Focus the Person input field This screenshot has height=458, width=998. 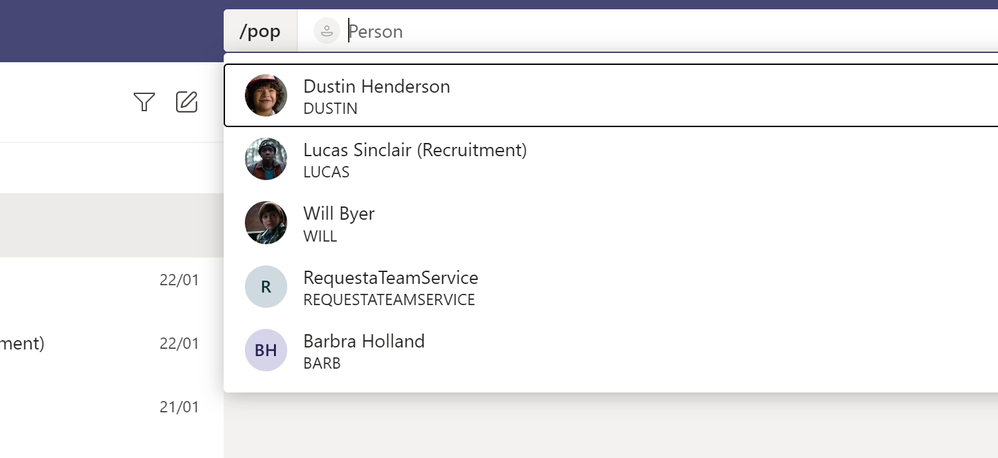coord(600,31)
